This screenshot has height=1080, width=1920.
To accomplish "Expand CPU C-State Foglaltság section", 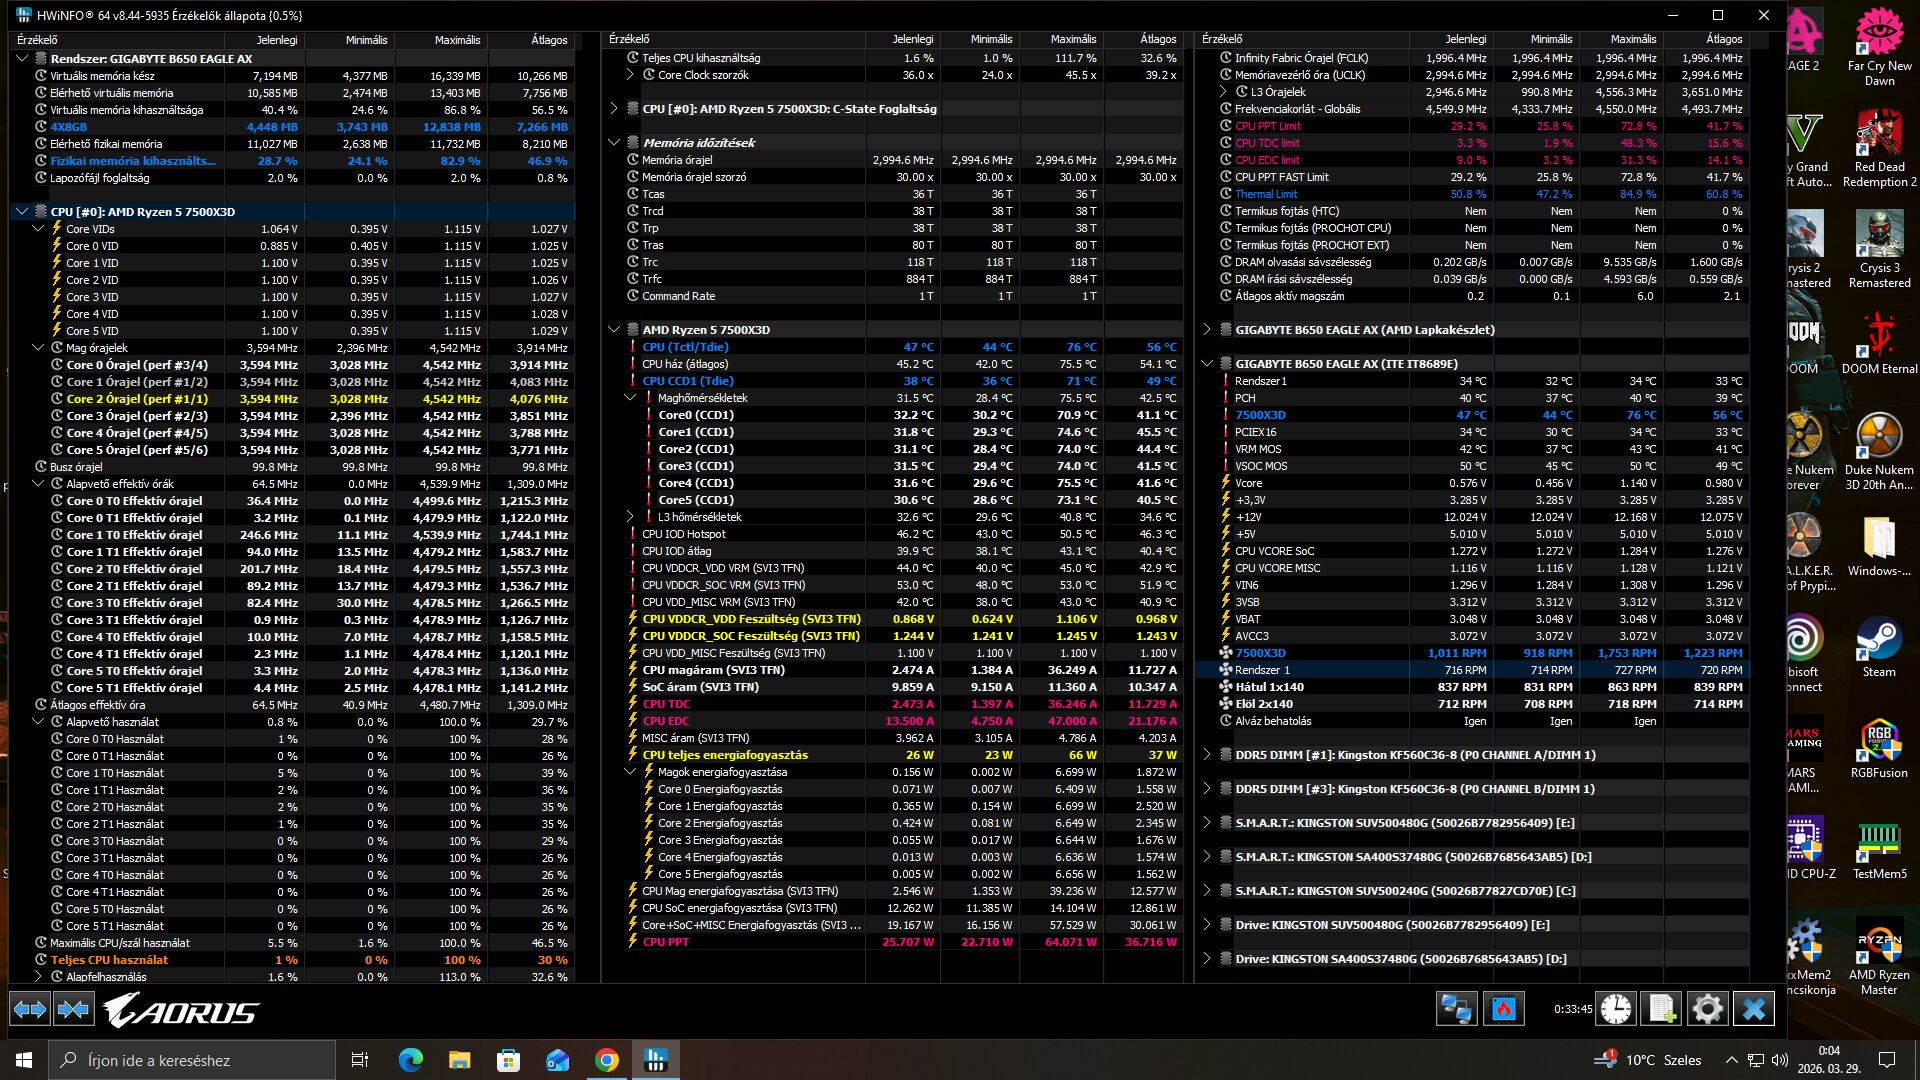I will click(614, 109).
